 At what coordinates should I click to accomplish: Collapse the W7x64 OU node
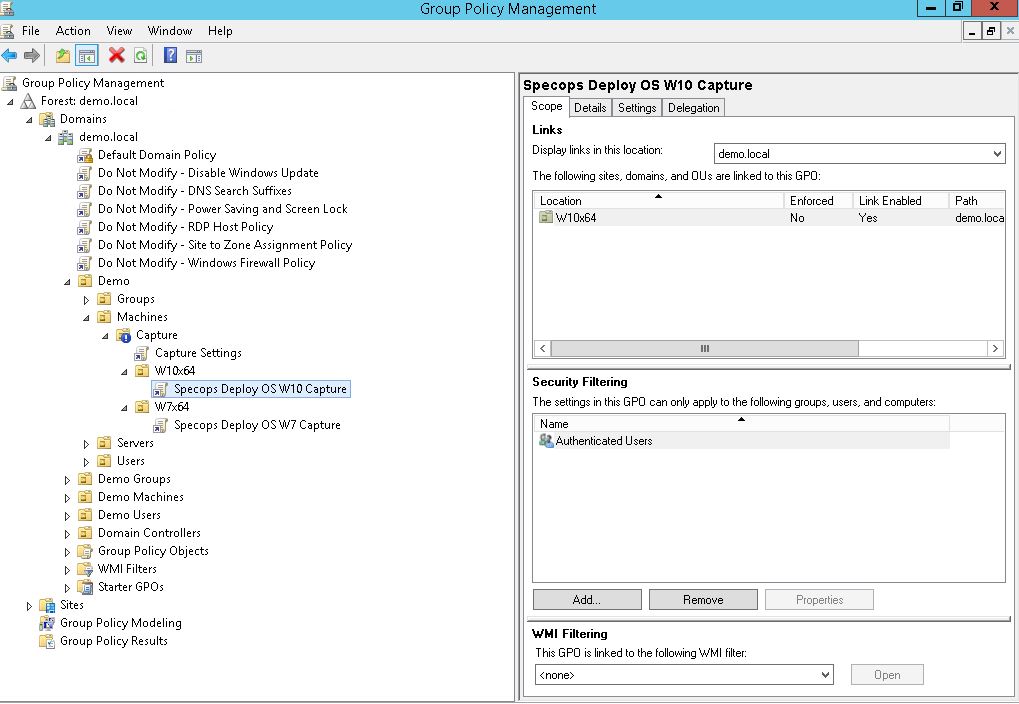124,408
